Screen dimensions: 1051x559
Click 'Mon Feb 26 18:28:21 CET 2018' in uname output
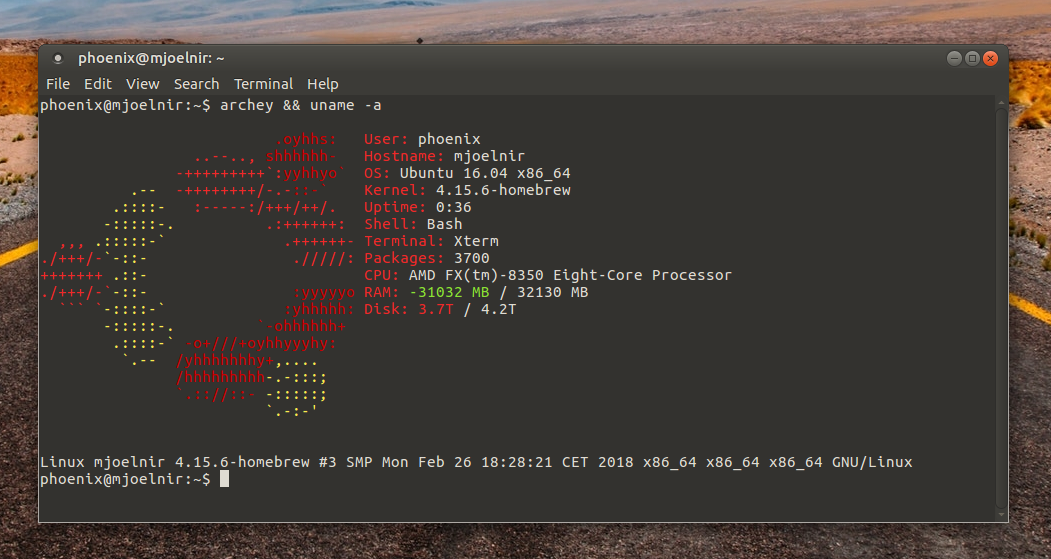(x=509, y=462)
